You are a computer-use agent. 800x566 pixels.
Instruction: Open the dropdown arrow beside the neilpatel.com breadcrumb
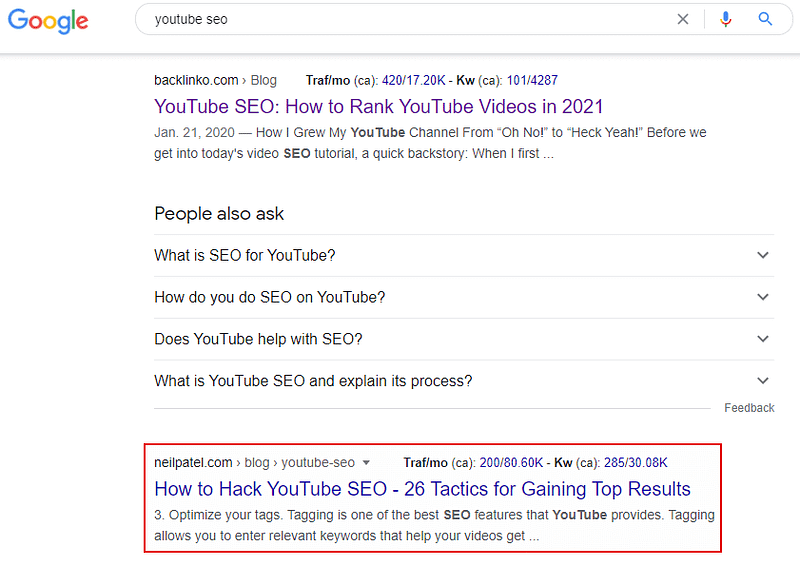[366, 463]
